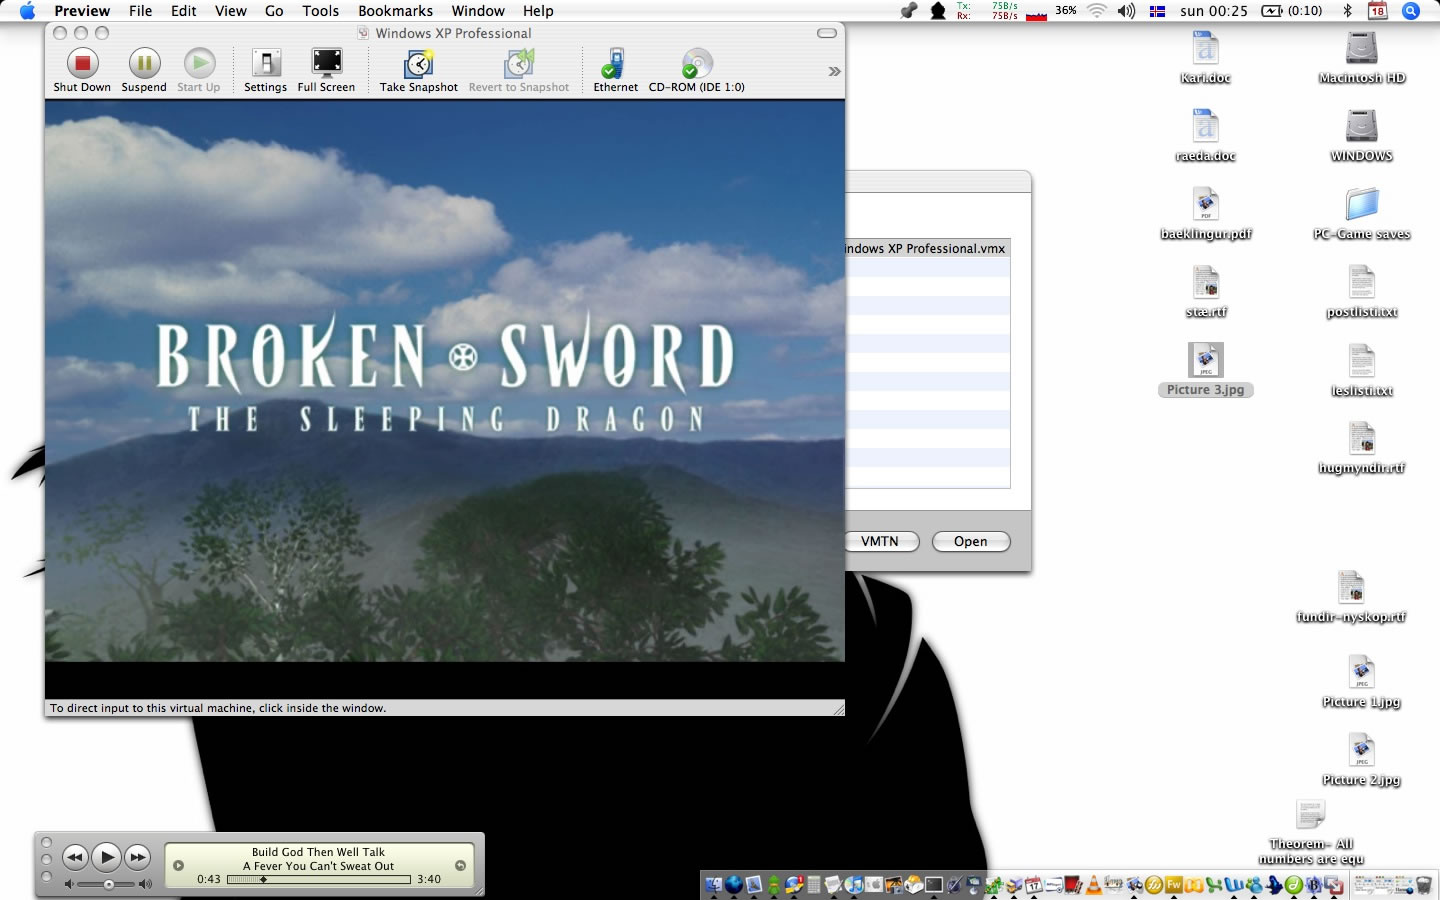Viewport: 1440px width, 900px height.
Task: Click the VMTN button in the background window
Action: tap(879, 541)
